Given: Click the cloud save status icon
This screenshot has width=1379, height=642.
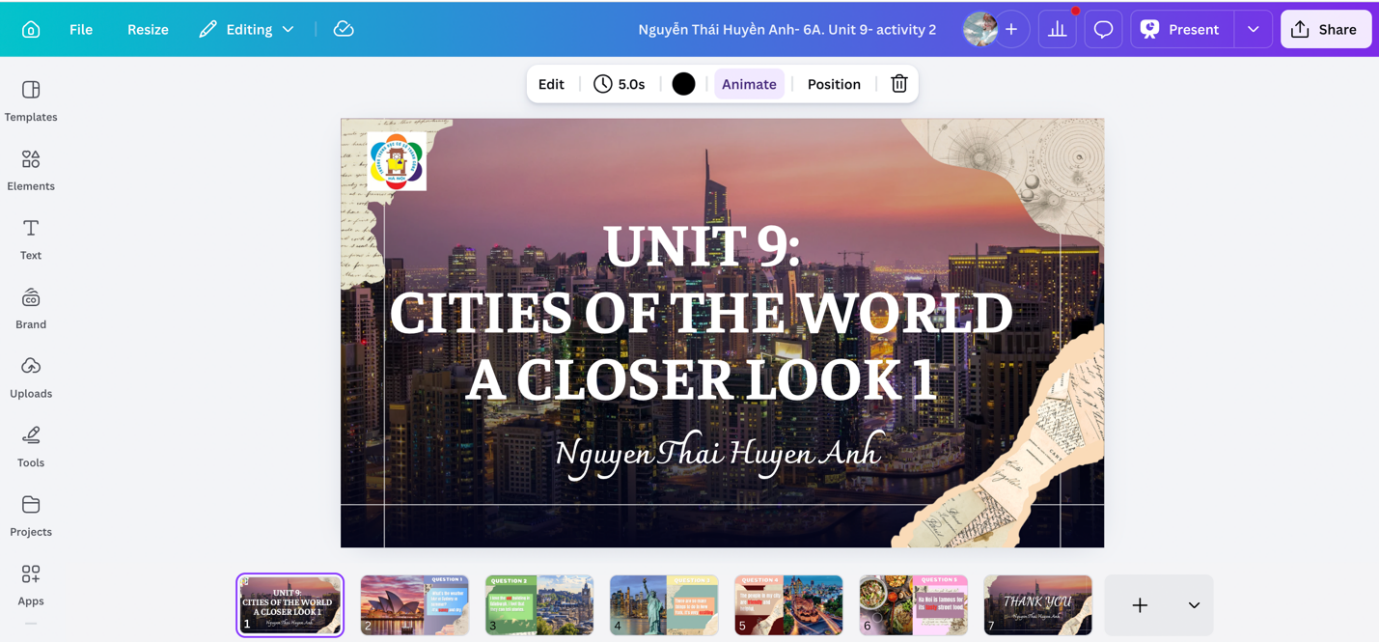Looking at the screenshot, I should click(x=343, y=29).
